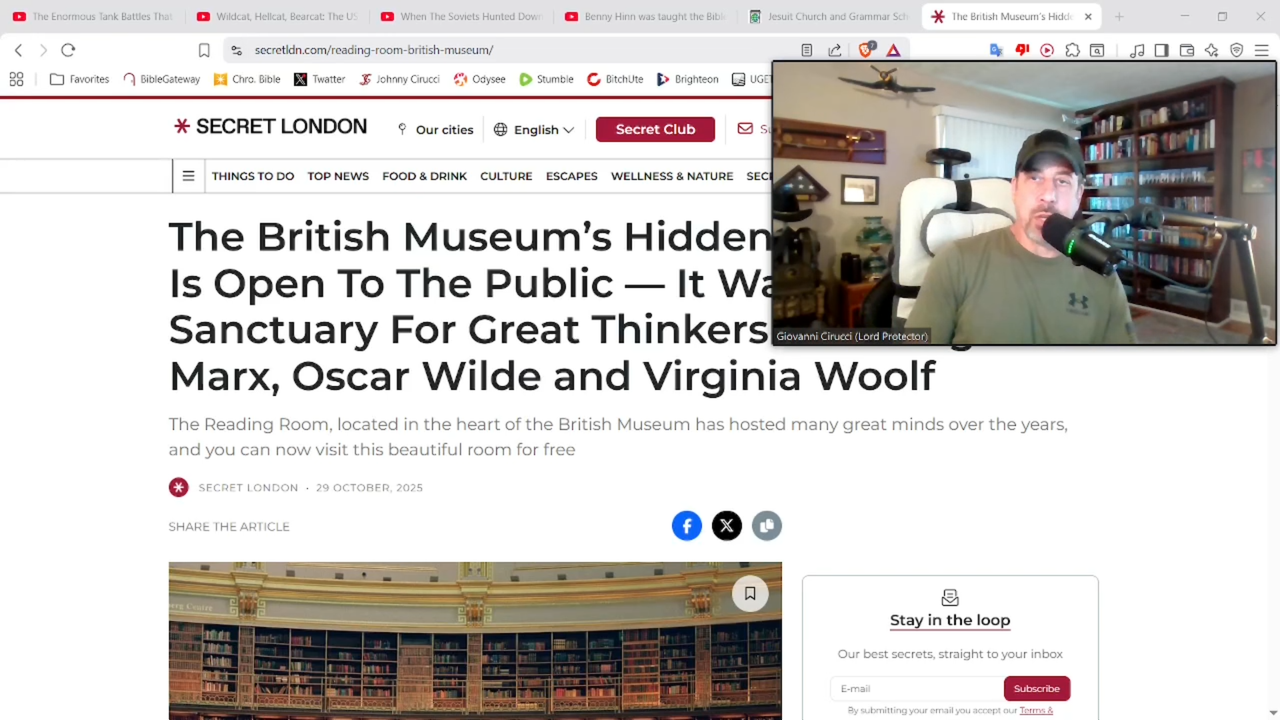Switch to the Benny Hinn YouTube tab
This screenshot has width=1280, height=720.
pyautogui.click(x=645, y=16)
